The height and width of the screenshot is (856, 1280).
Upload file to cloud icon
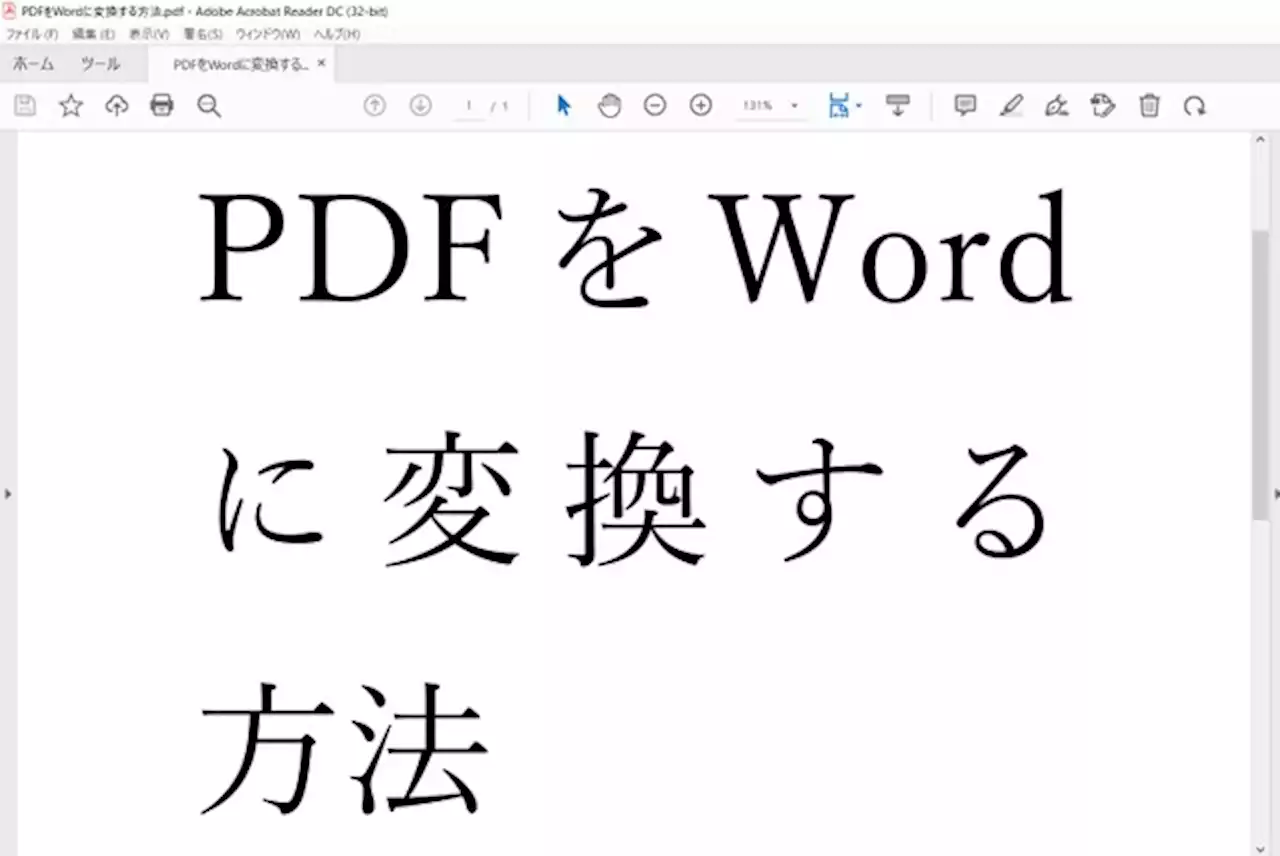click(x=117, y=105)
